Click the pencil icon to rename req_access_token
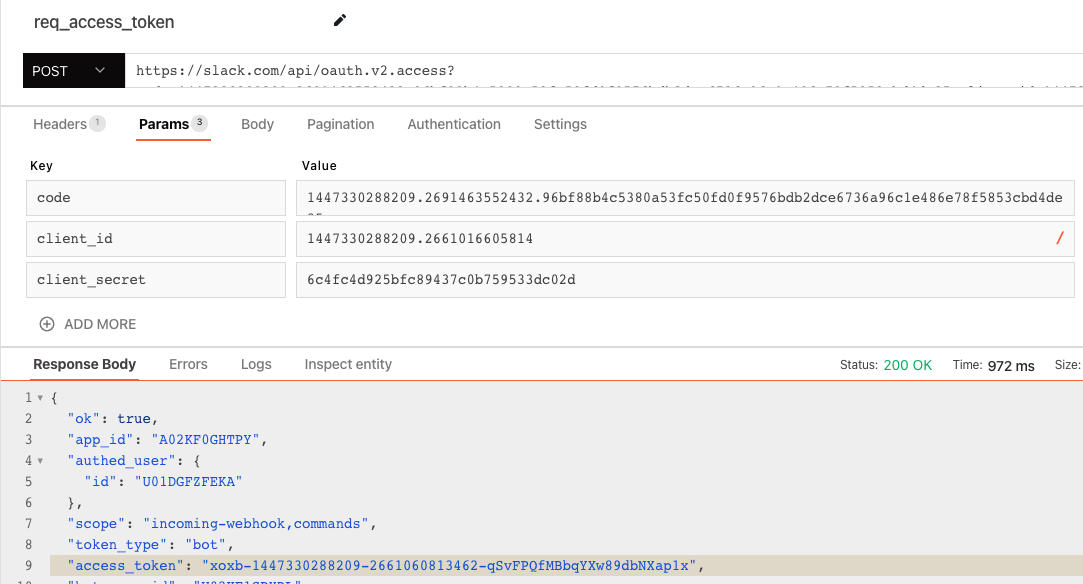The width and height of the screenshot is (1083, 584). coord(339,20)
